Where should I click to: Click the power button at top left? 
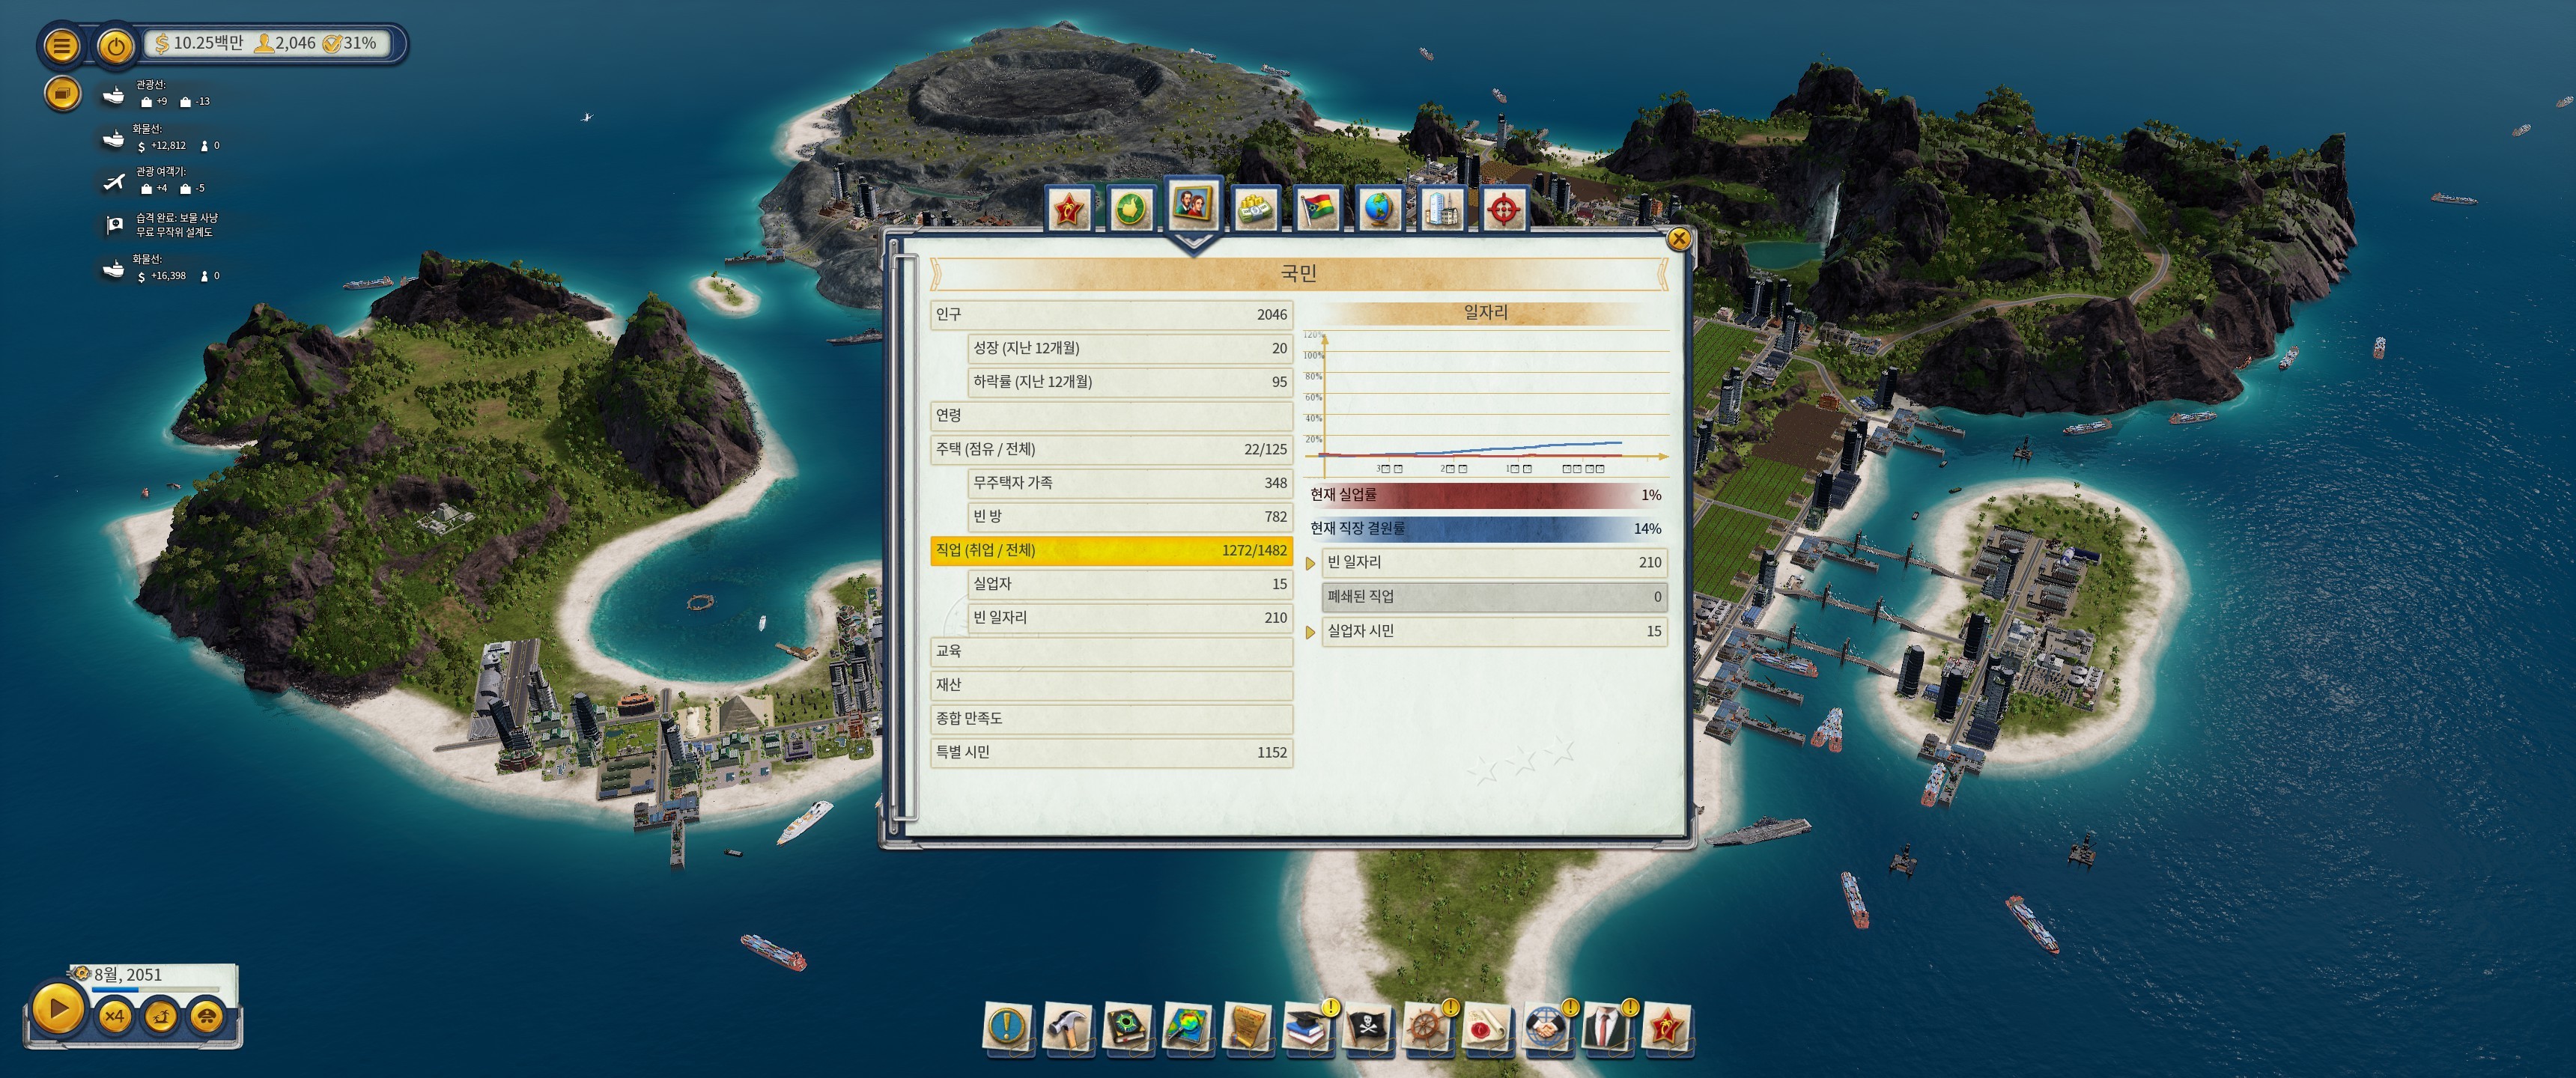tap(116, 46)
